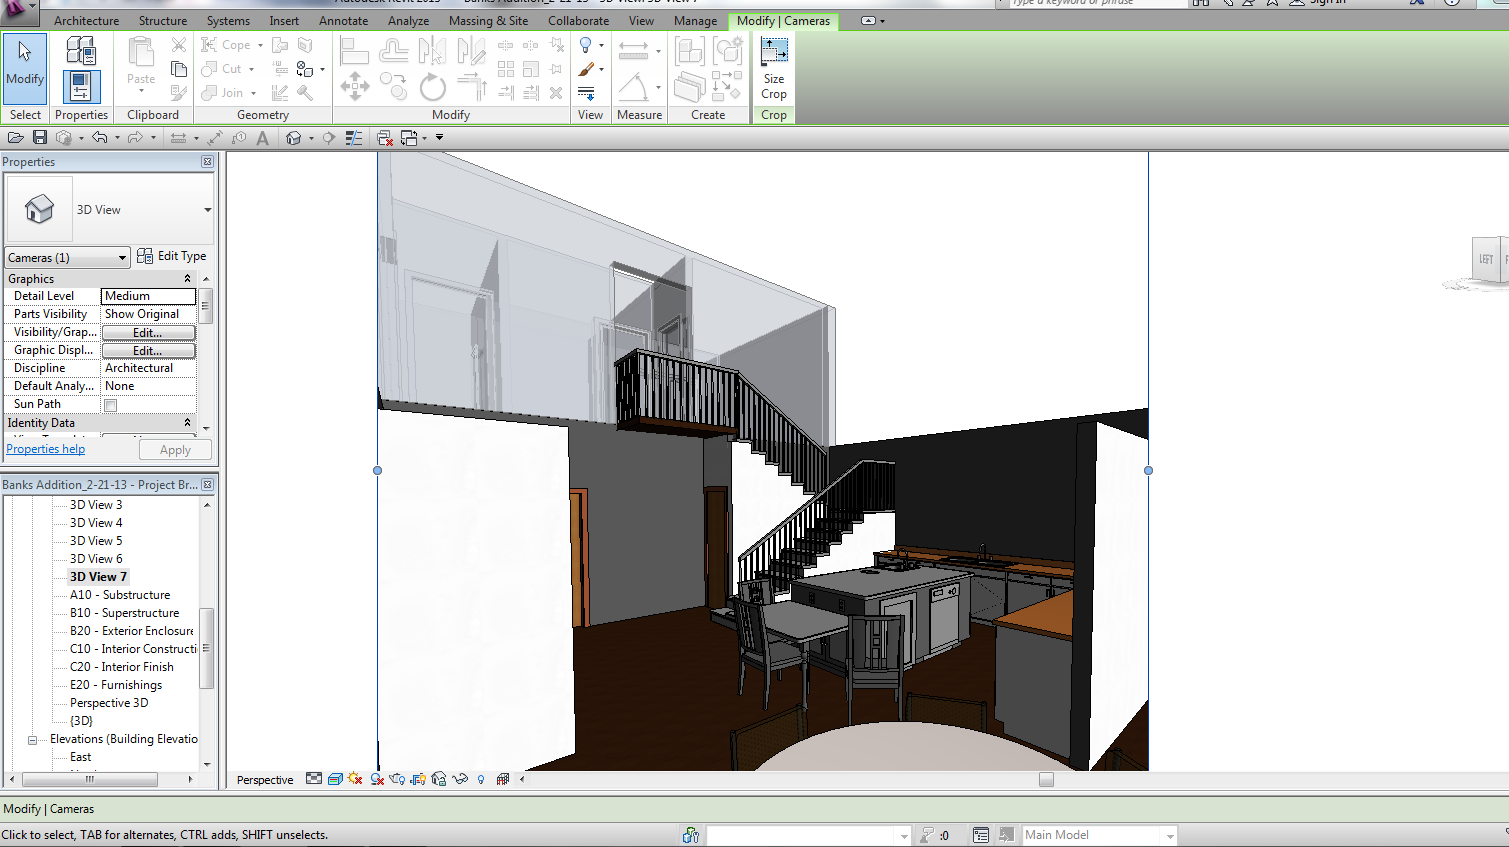The width and height of the screenshot is (1509, 847).
Task: Click the Type Properties icon in the ribbon
Action: click(81, 50)
